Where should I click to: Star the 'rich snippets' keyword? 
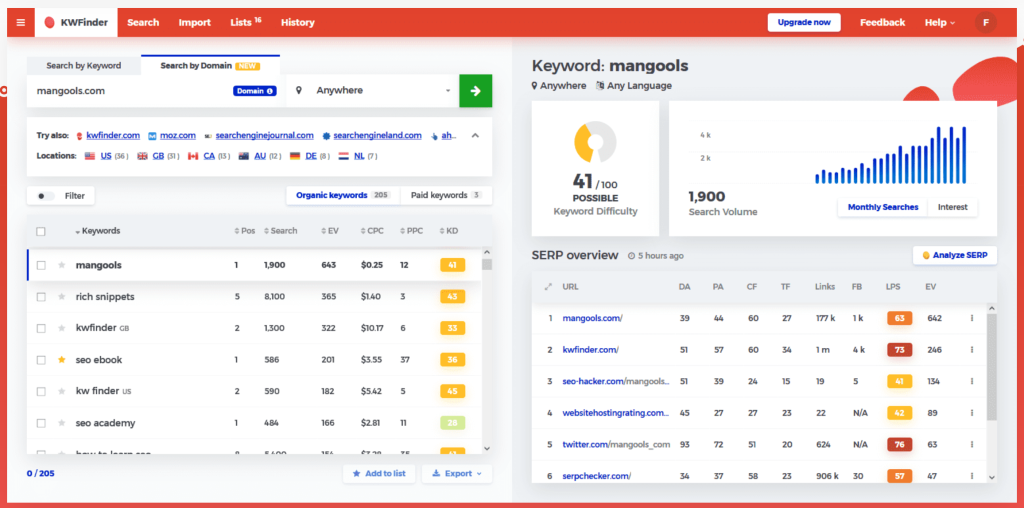pos(61,297)
